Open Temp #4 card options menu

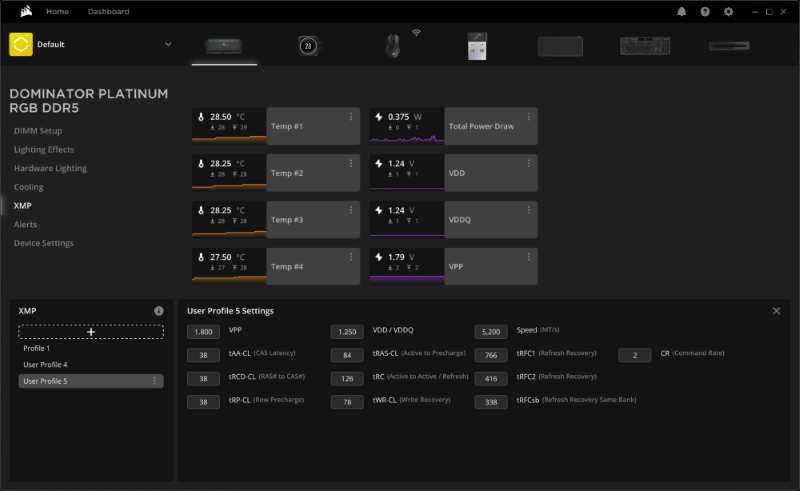point(351,257)
